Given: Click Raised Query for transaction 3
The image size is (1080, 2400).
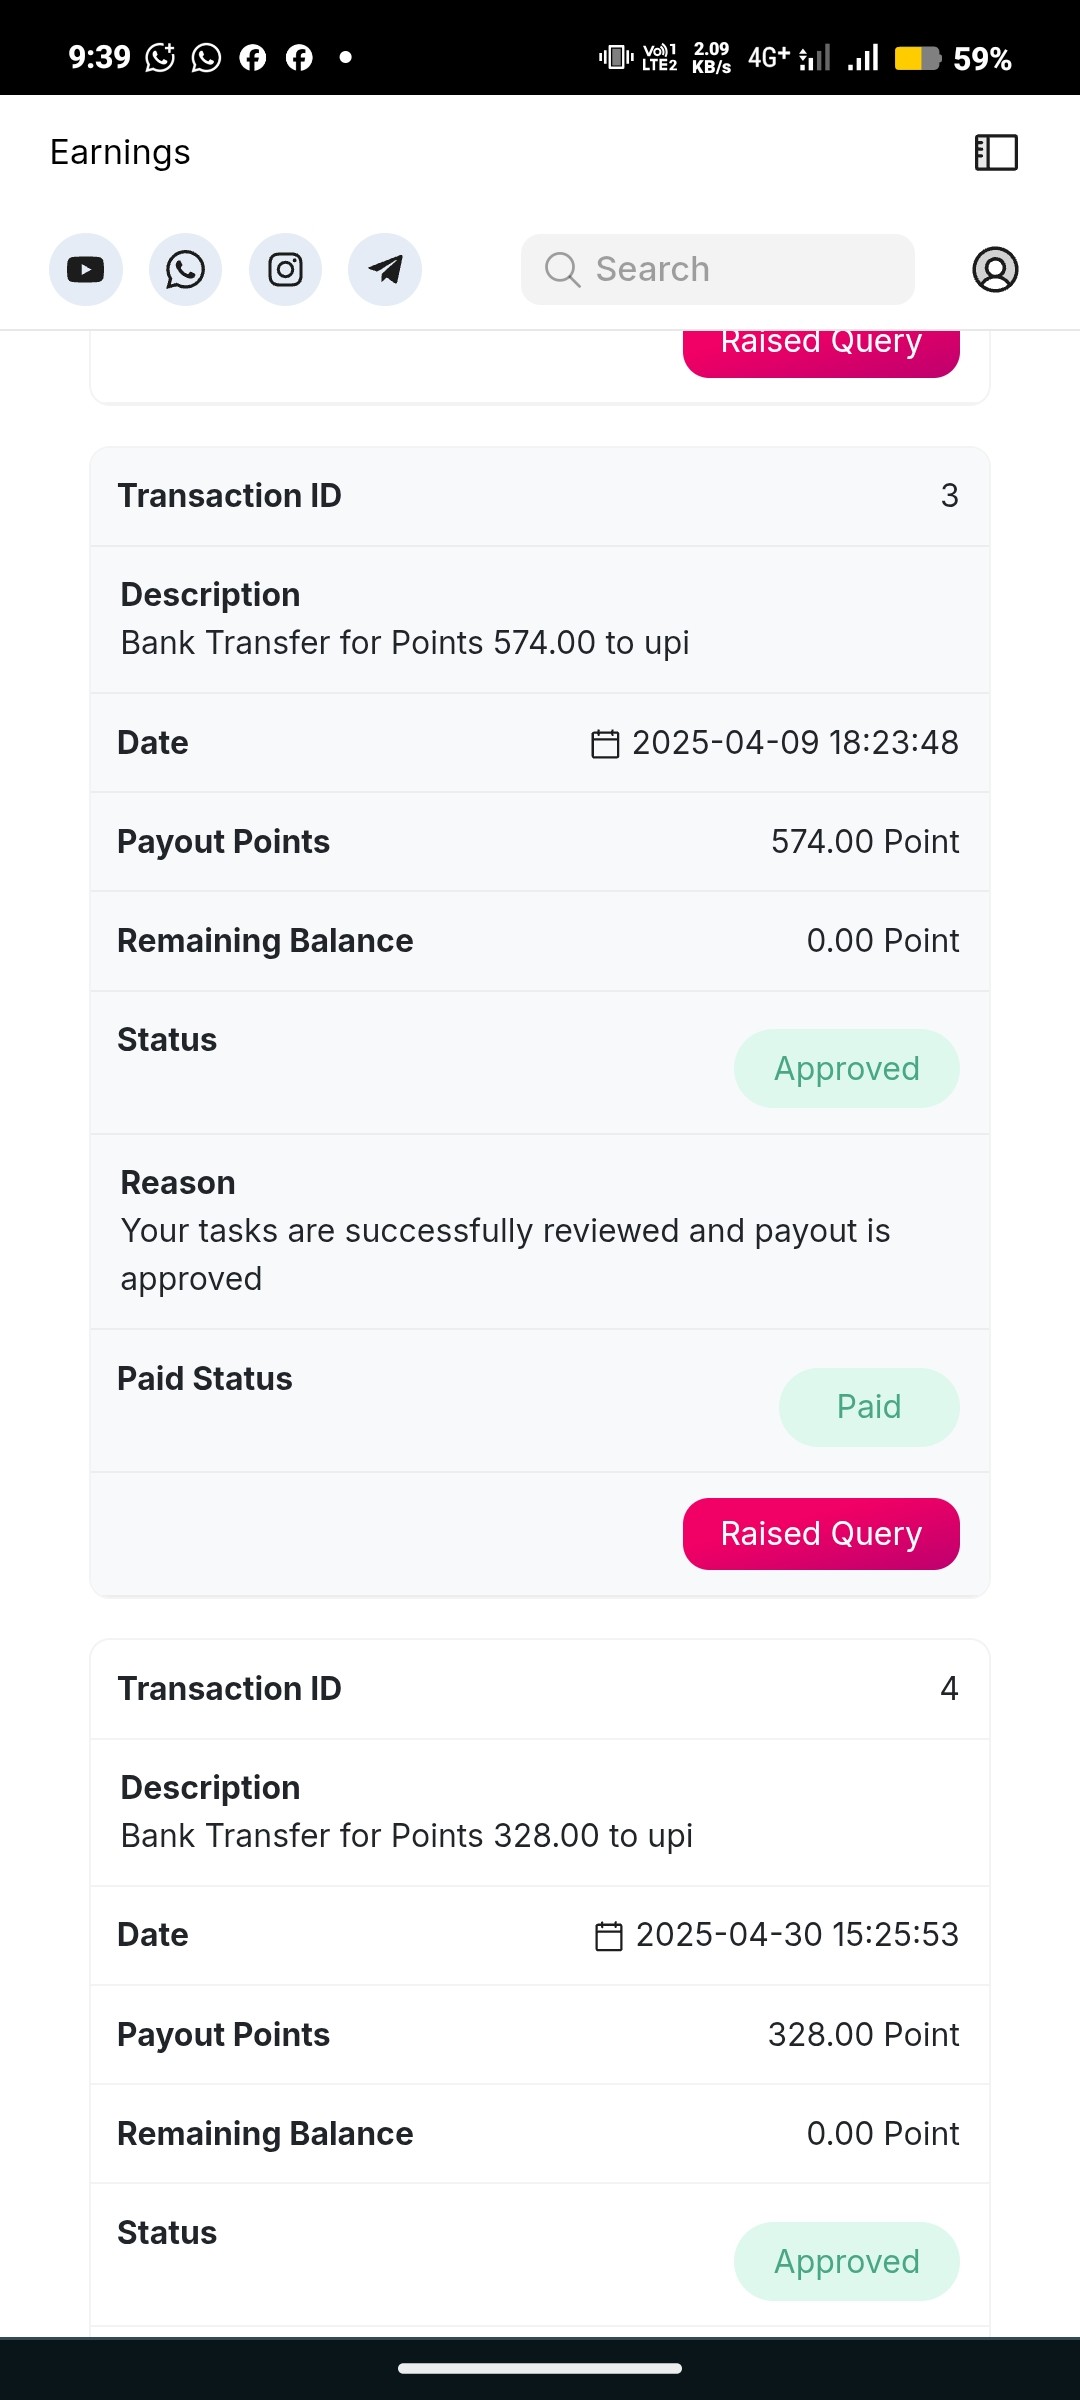Looking at the screenshot, I should (821, 1534).
